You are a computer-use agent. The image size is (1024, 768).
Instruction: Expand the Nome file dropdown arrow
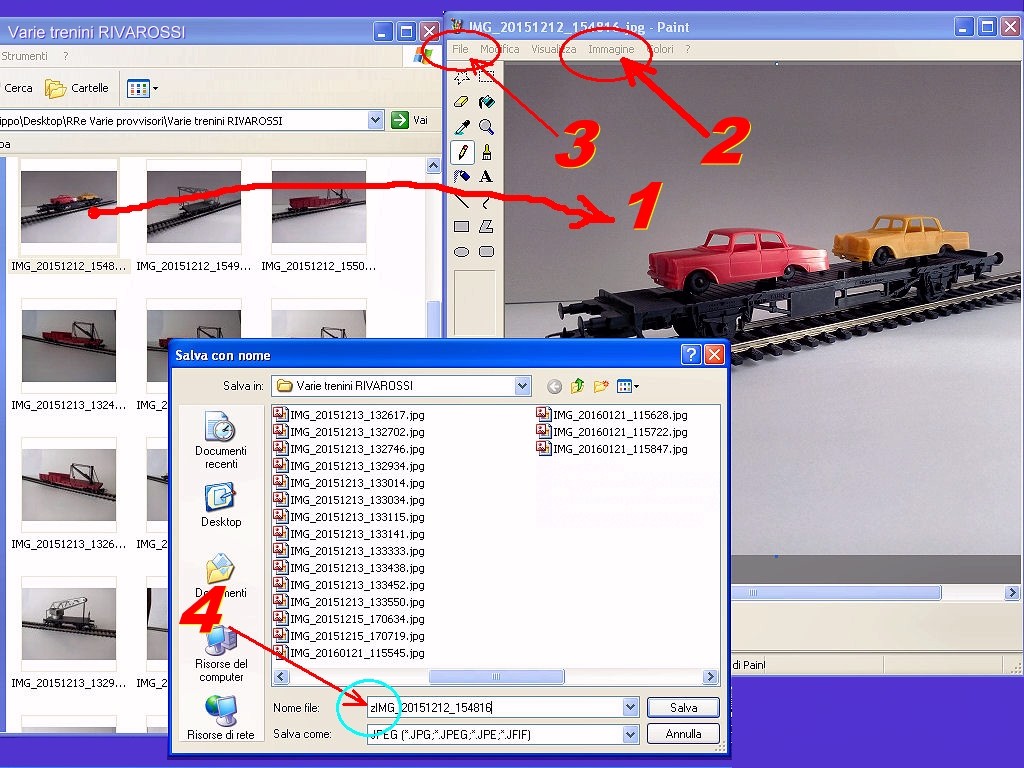(x=630, y=707)
